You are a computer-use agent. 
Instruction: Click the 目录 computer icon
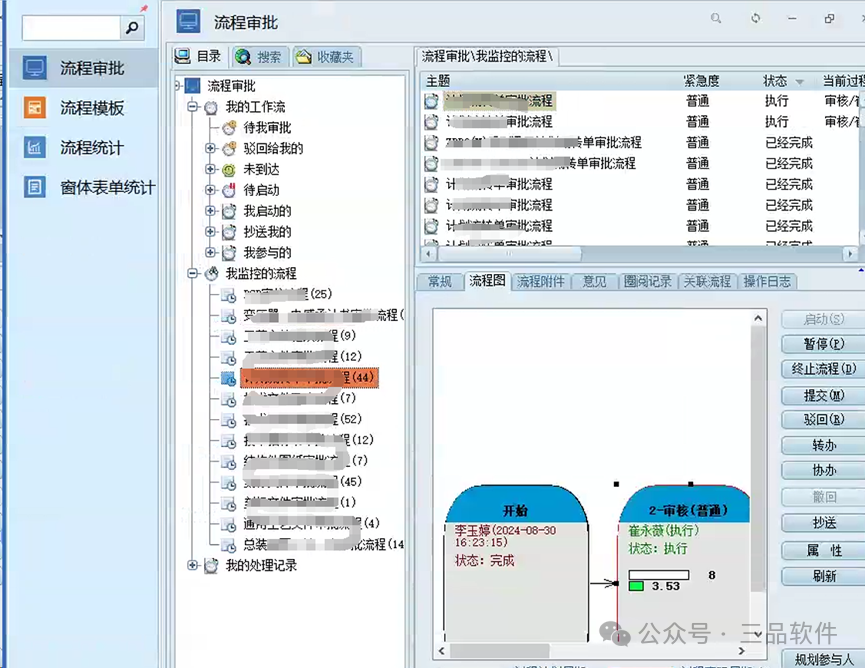(x=182, y=55)
